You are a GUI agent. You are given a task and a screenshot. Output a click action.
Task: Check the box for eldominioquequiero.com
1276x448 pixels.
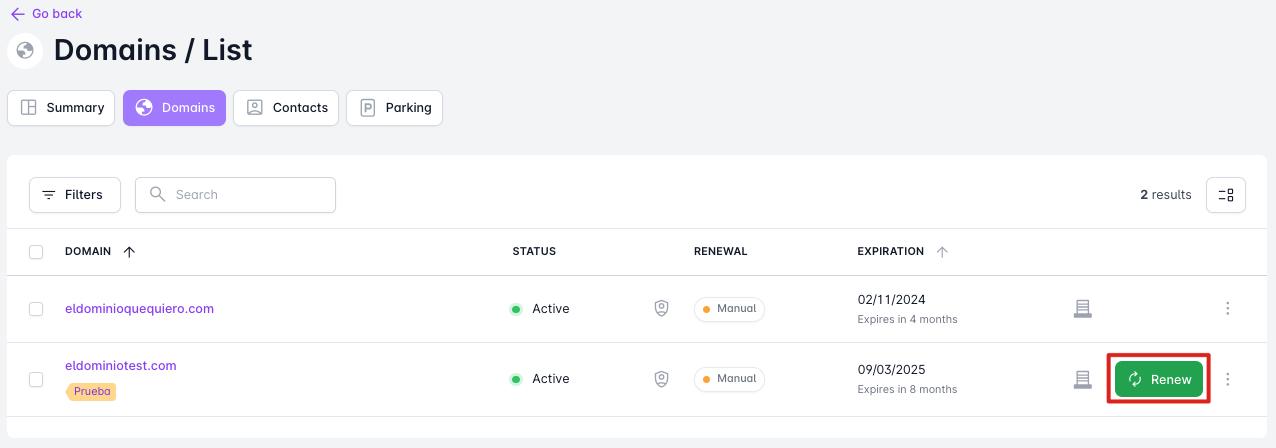[36, 309]
